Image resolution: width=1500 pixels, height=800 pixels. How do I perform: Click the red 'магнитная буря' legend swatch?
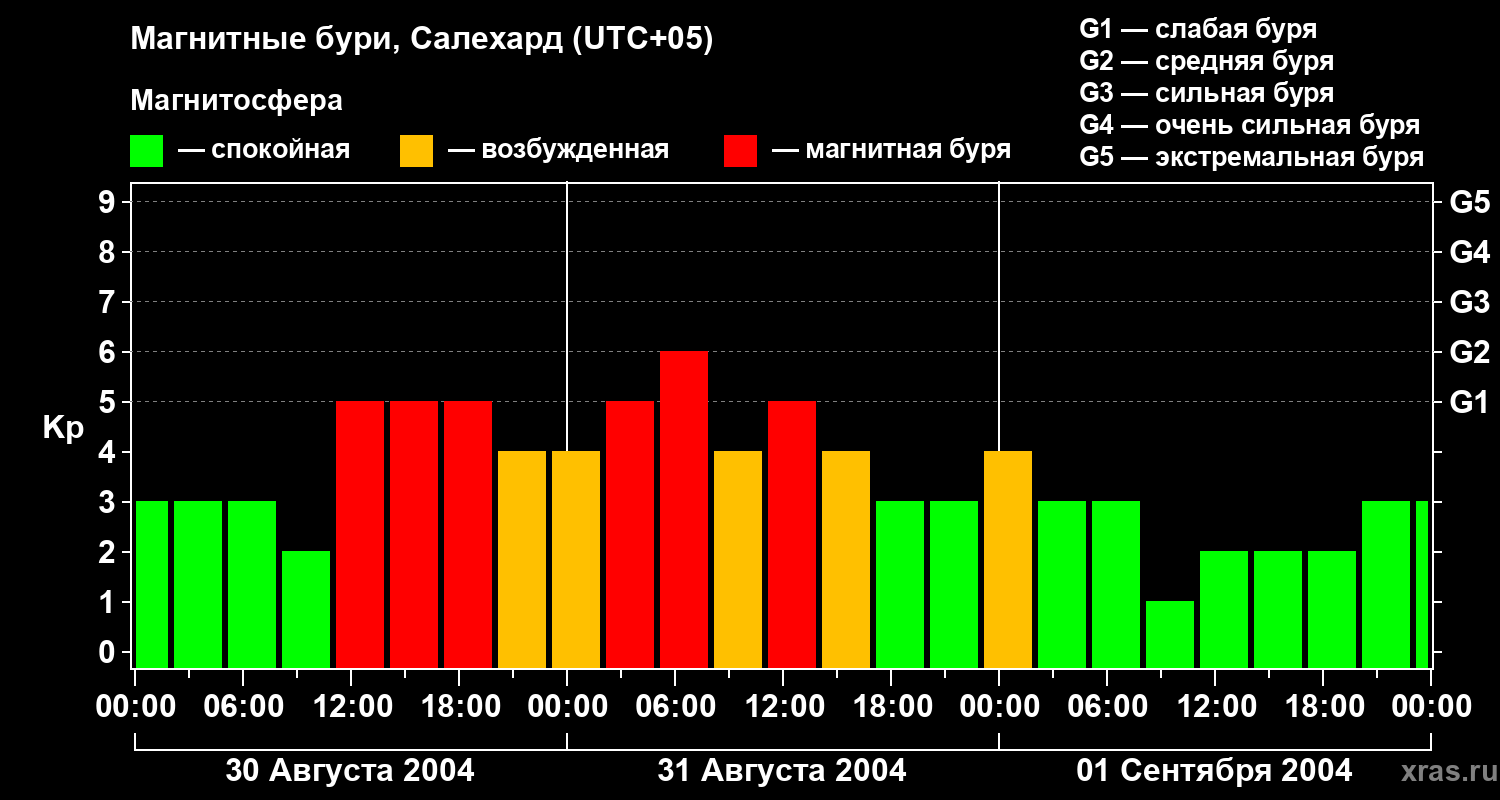pyautogui.click(x=740, y=151)
